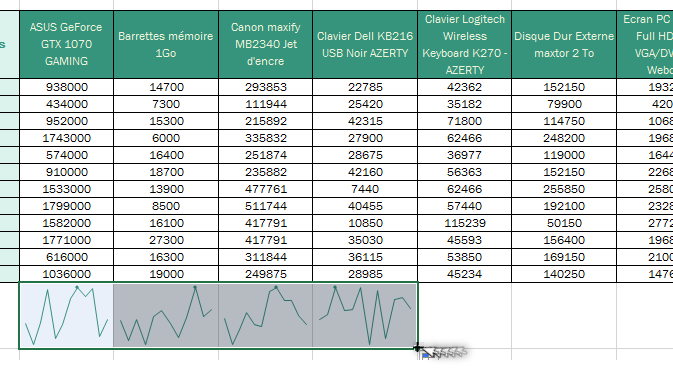
Task: Select cell with value 293853
Action: pos(266,87)
